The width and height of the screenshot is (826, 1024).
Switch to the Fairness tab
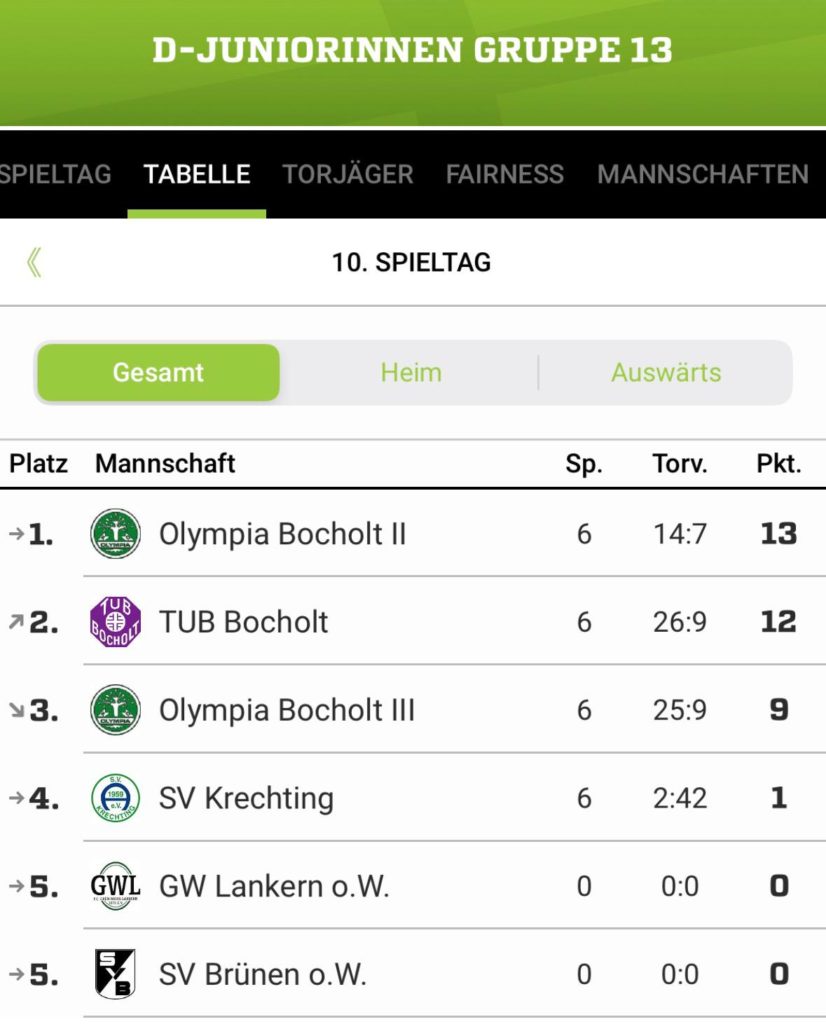click(505, 174)
